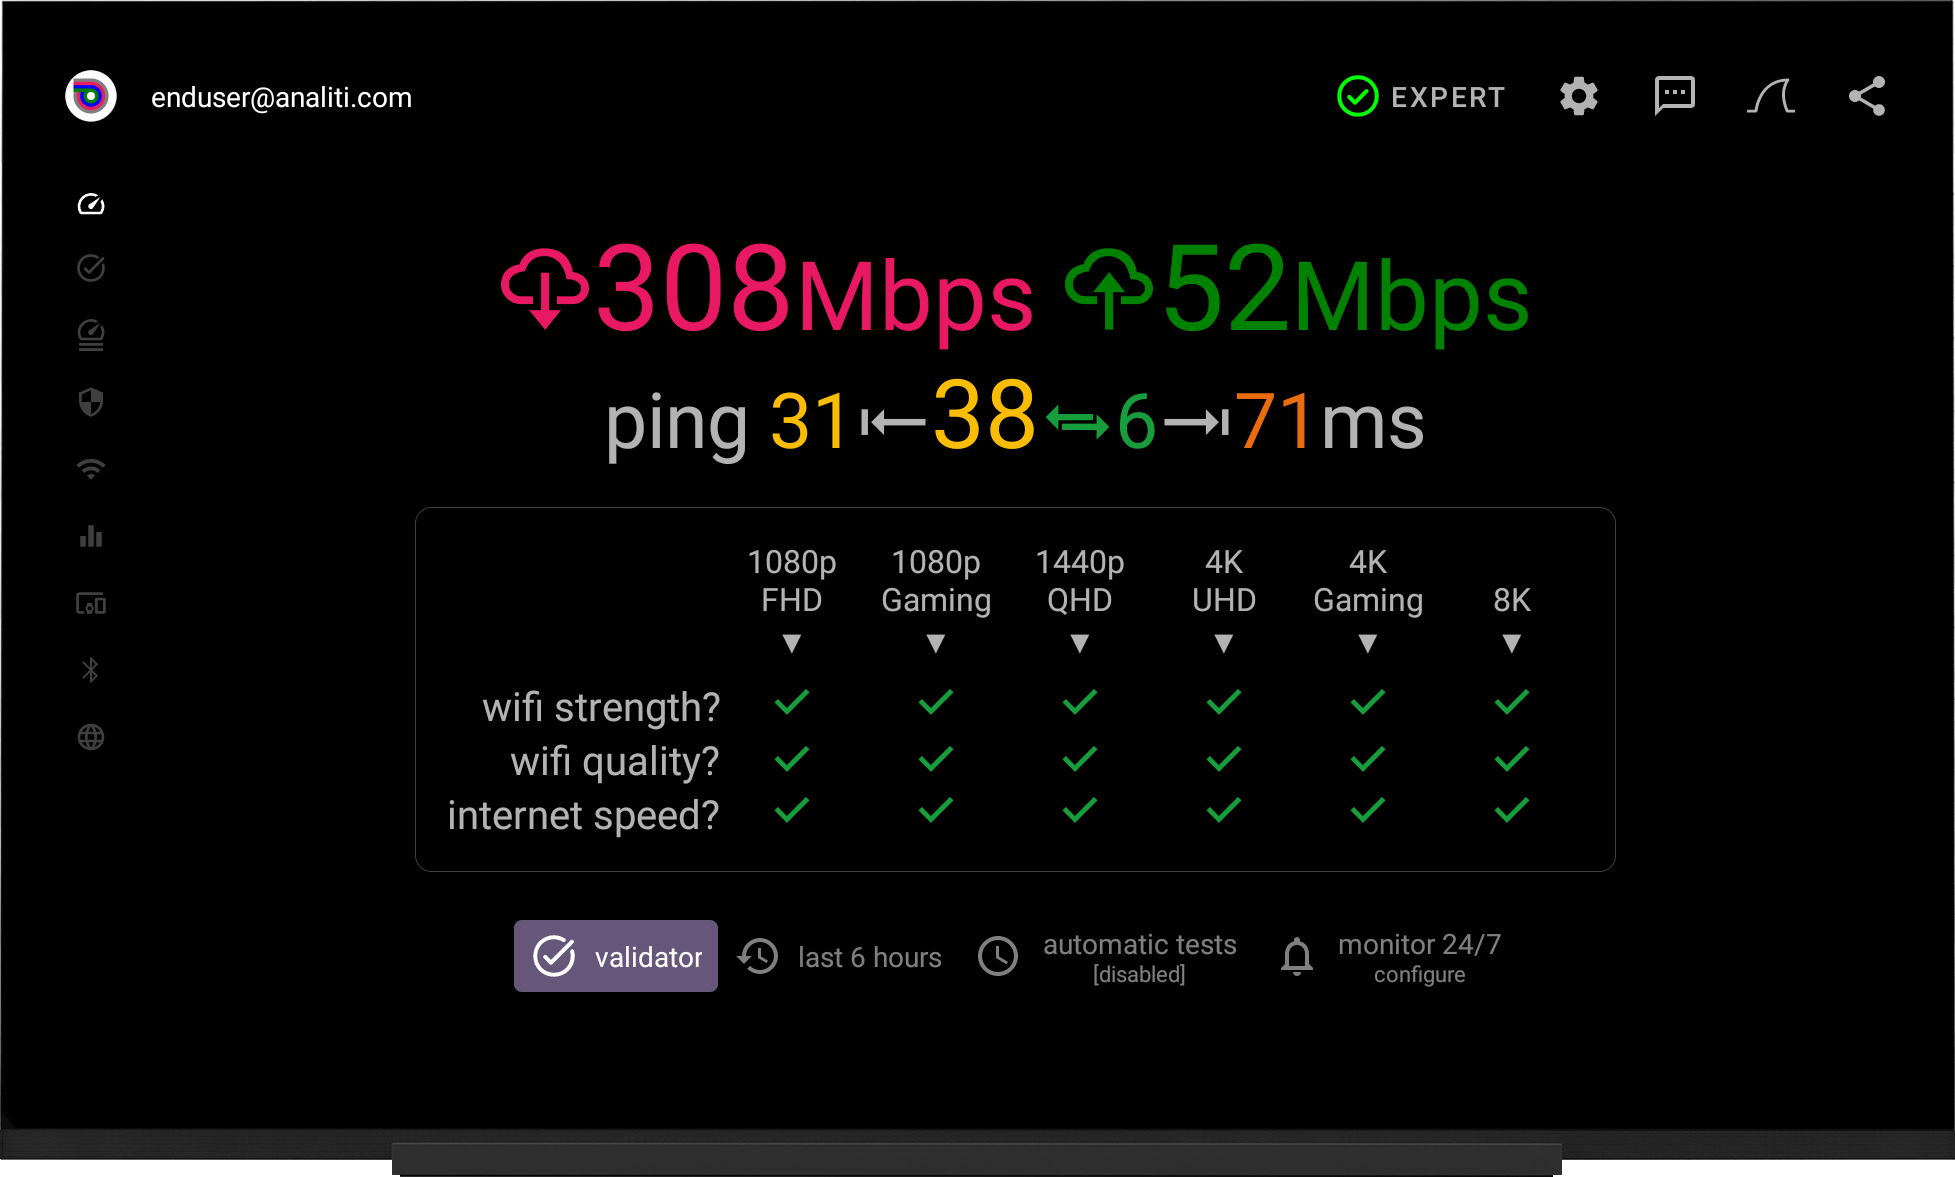Open the speed test gauge in sidebar

(91, 204)
